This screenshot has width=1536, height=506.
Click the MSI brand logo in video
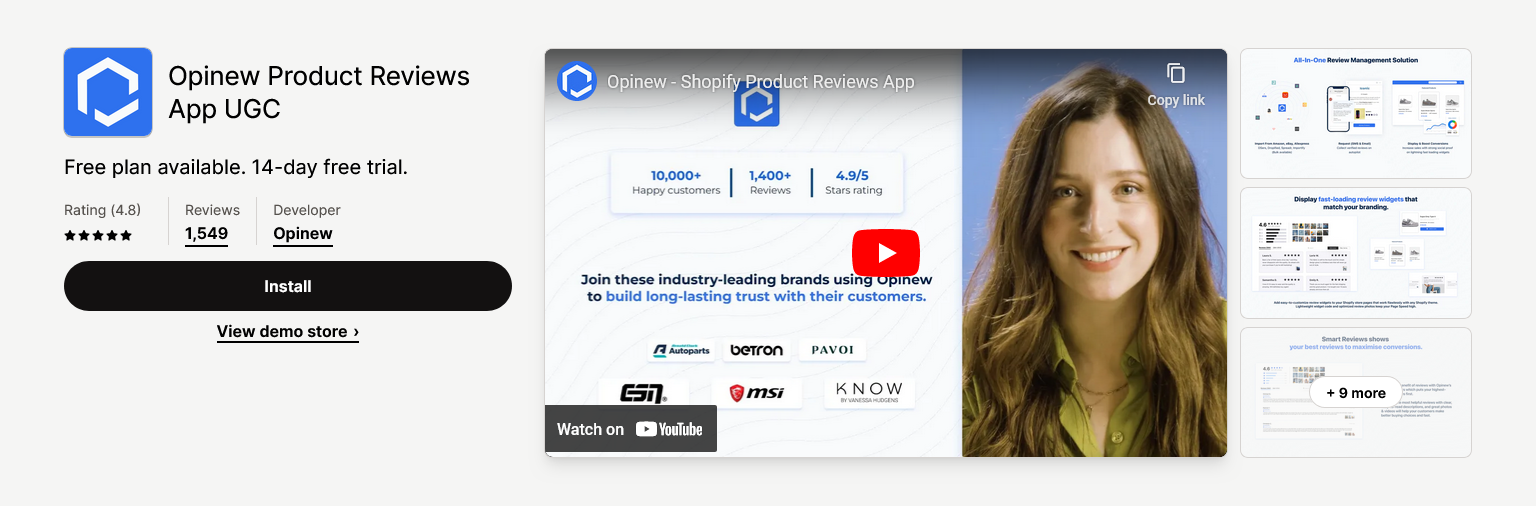tap(757, 393)
